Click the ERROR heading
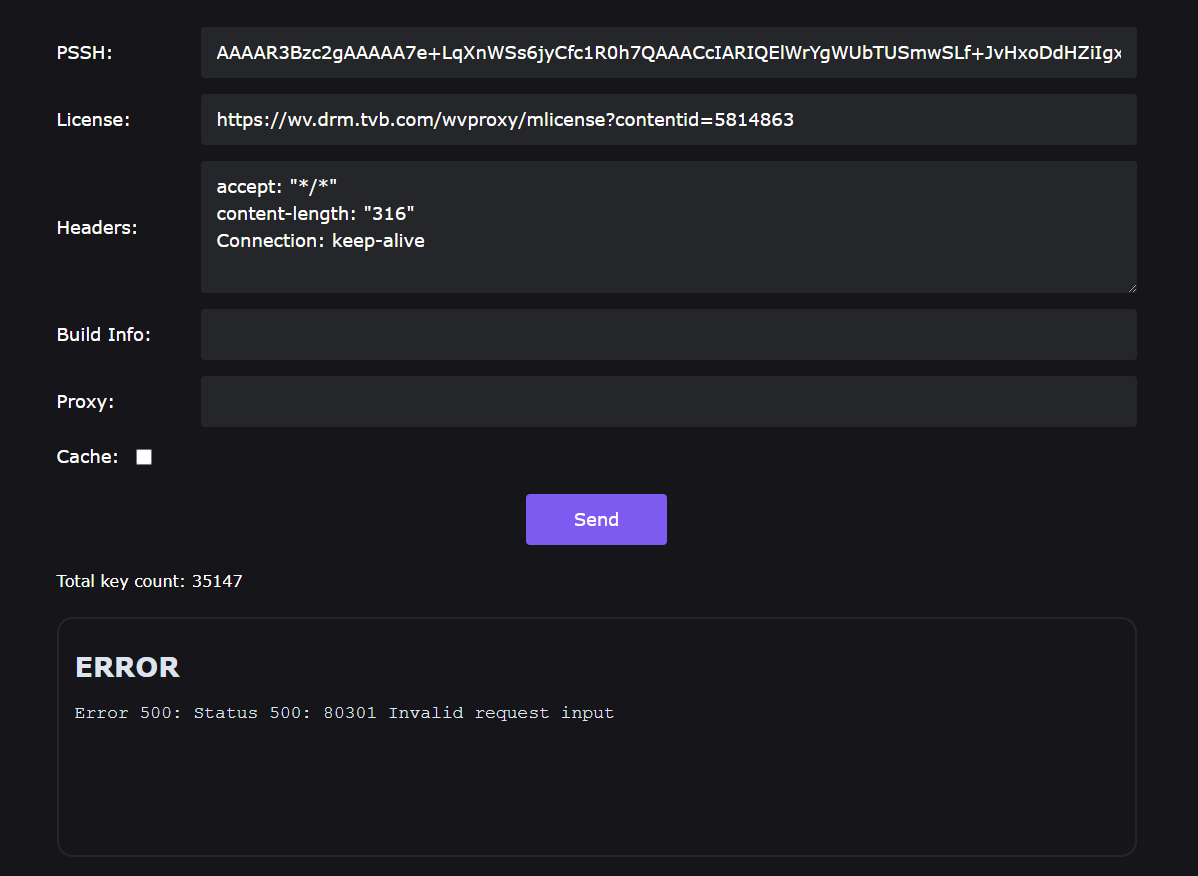This screenshot has height=876, width=1198. (127, 667)
